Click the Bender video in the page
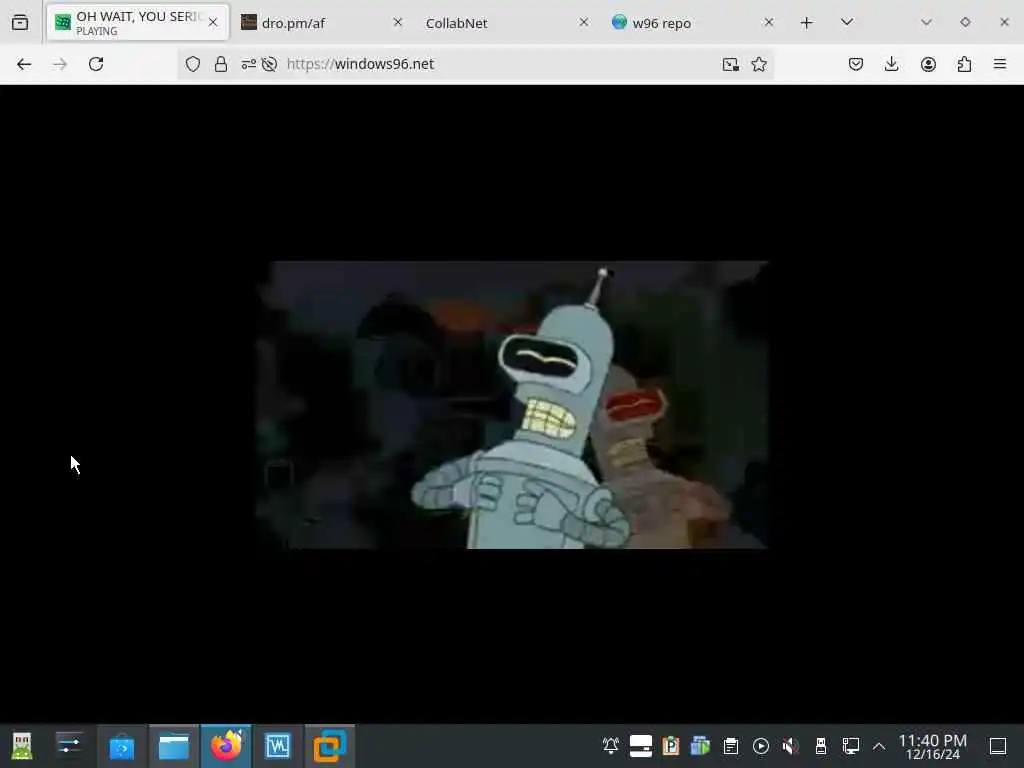1024x768 pixels. (x=512, y=404)
